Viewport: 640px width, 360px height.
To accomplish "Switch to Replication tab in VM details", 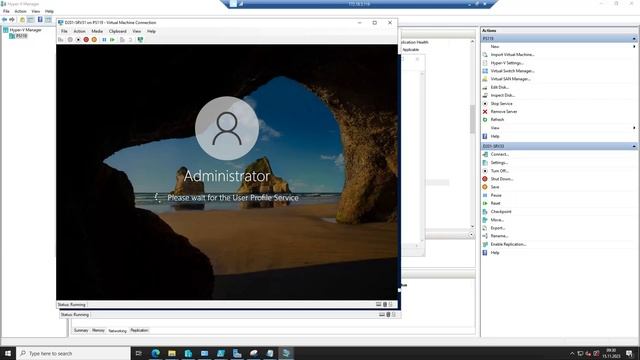I will 139,330.
